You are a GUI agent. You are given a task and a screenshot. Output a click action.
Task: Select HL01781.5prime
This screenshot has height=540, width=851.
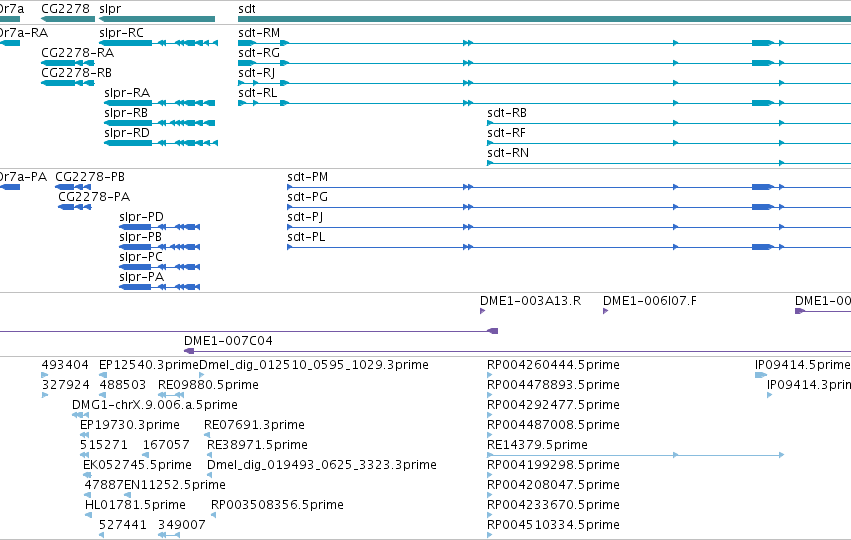[x=136, y=506]
